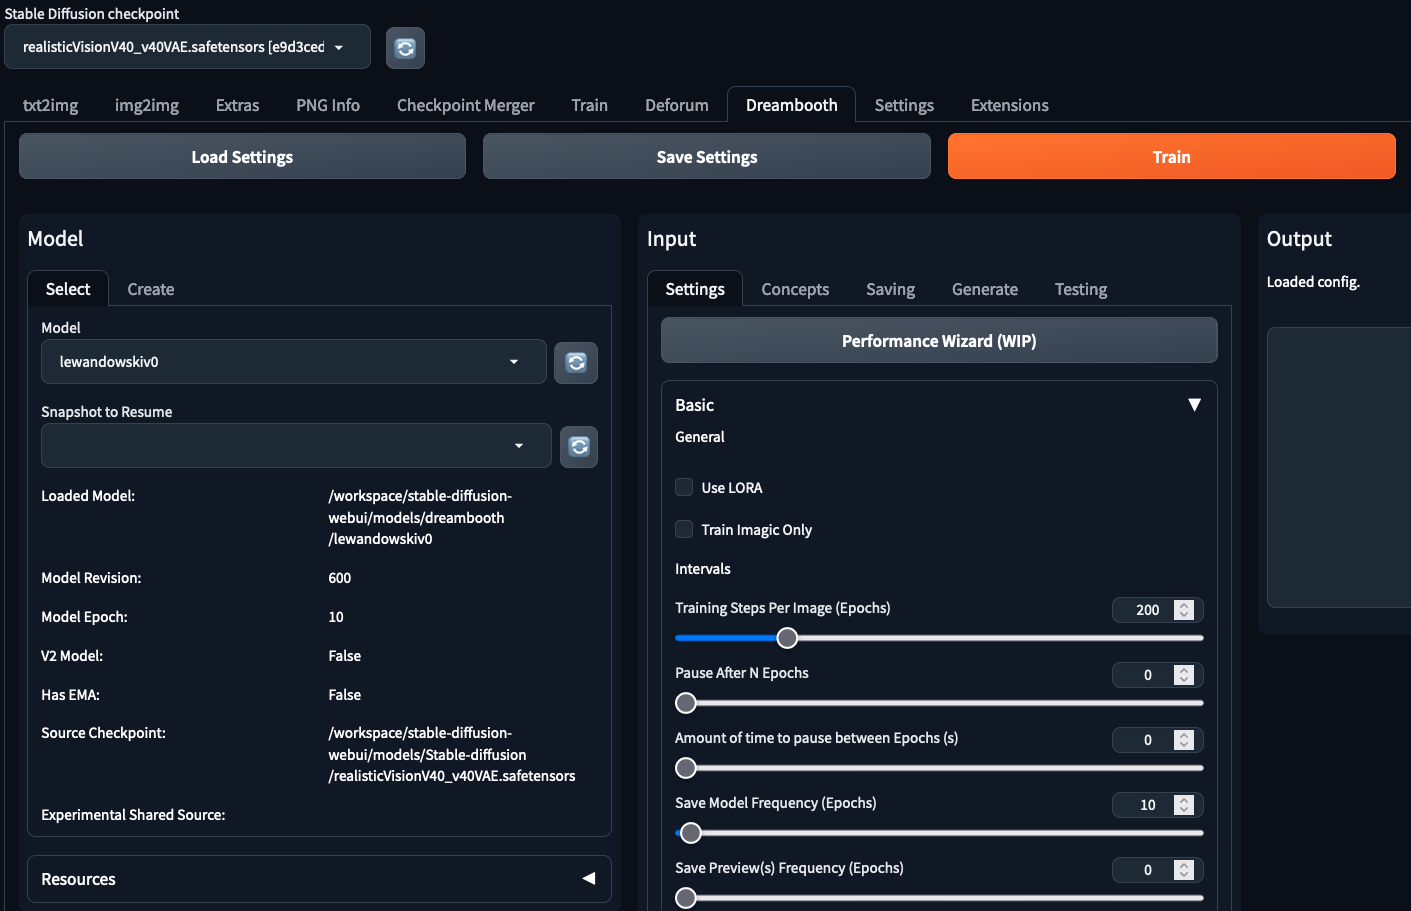
Task: Click Training Steps Per Image stepper arrows
Action: click(1184, 610)
